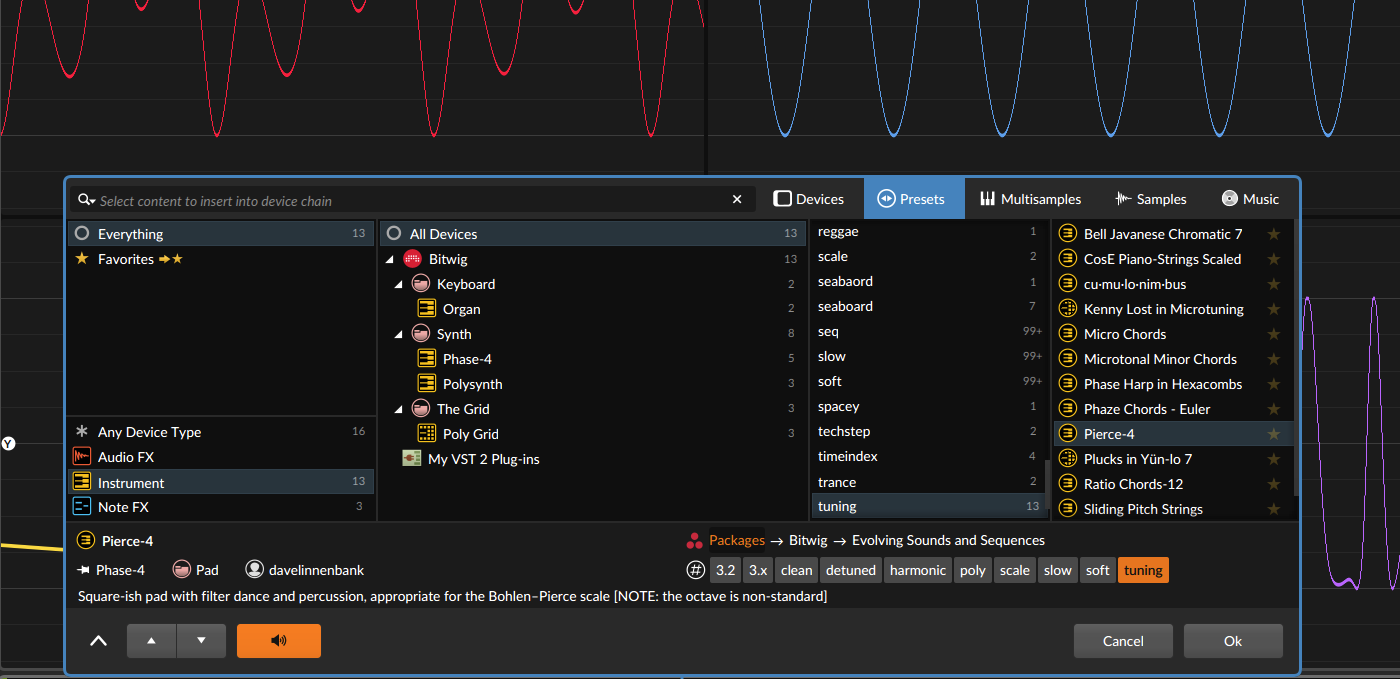The height and width of the screenshot is (679, 1400).
Task: Go to next preset with down arrow
Action: [201, 641]
